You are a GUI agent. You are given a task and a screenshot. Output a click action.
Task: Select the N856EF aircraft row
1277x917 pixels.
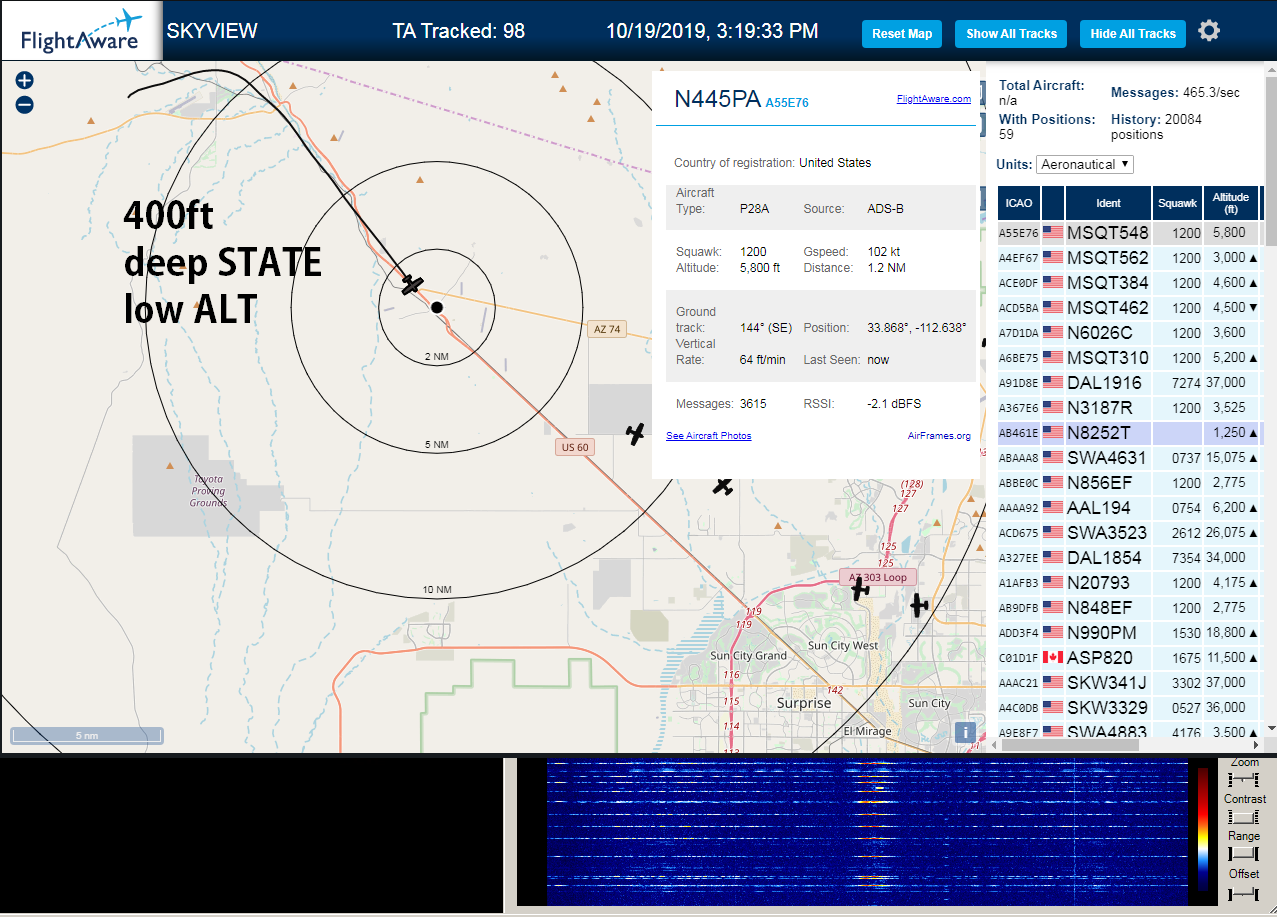pyautogui.click(x=1129, y=482)
